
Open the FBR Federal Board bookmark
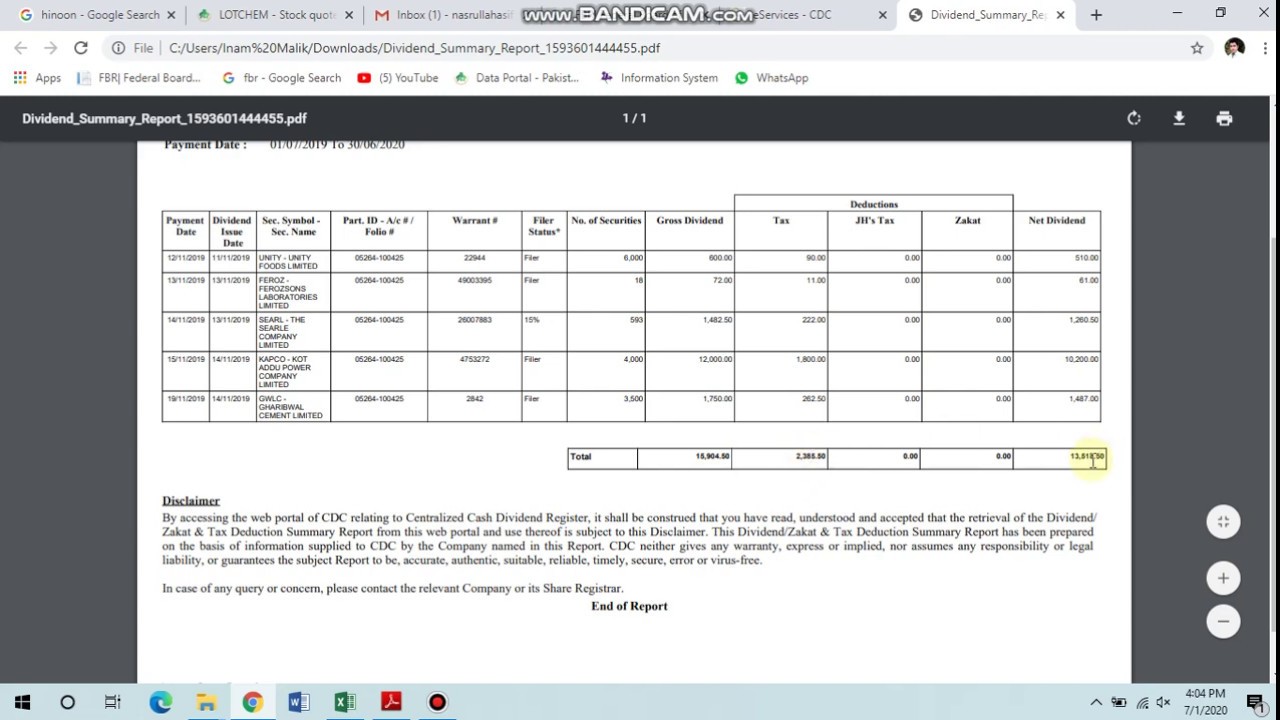[139, 78]
